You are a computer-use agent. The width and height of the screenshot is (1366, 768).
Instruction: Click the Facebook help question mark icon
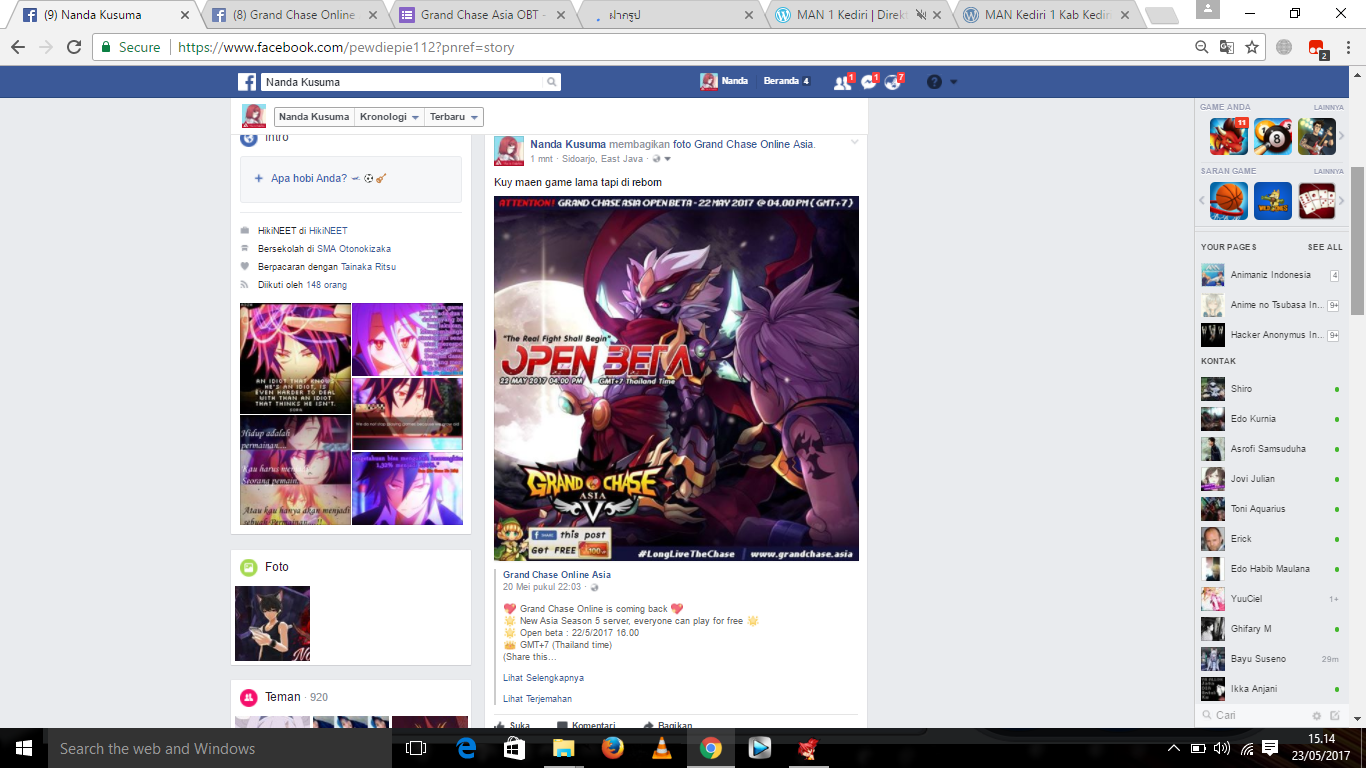pos(934,82)
